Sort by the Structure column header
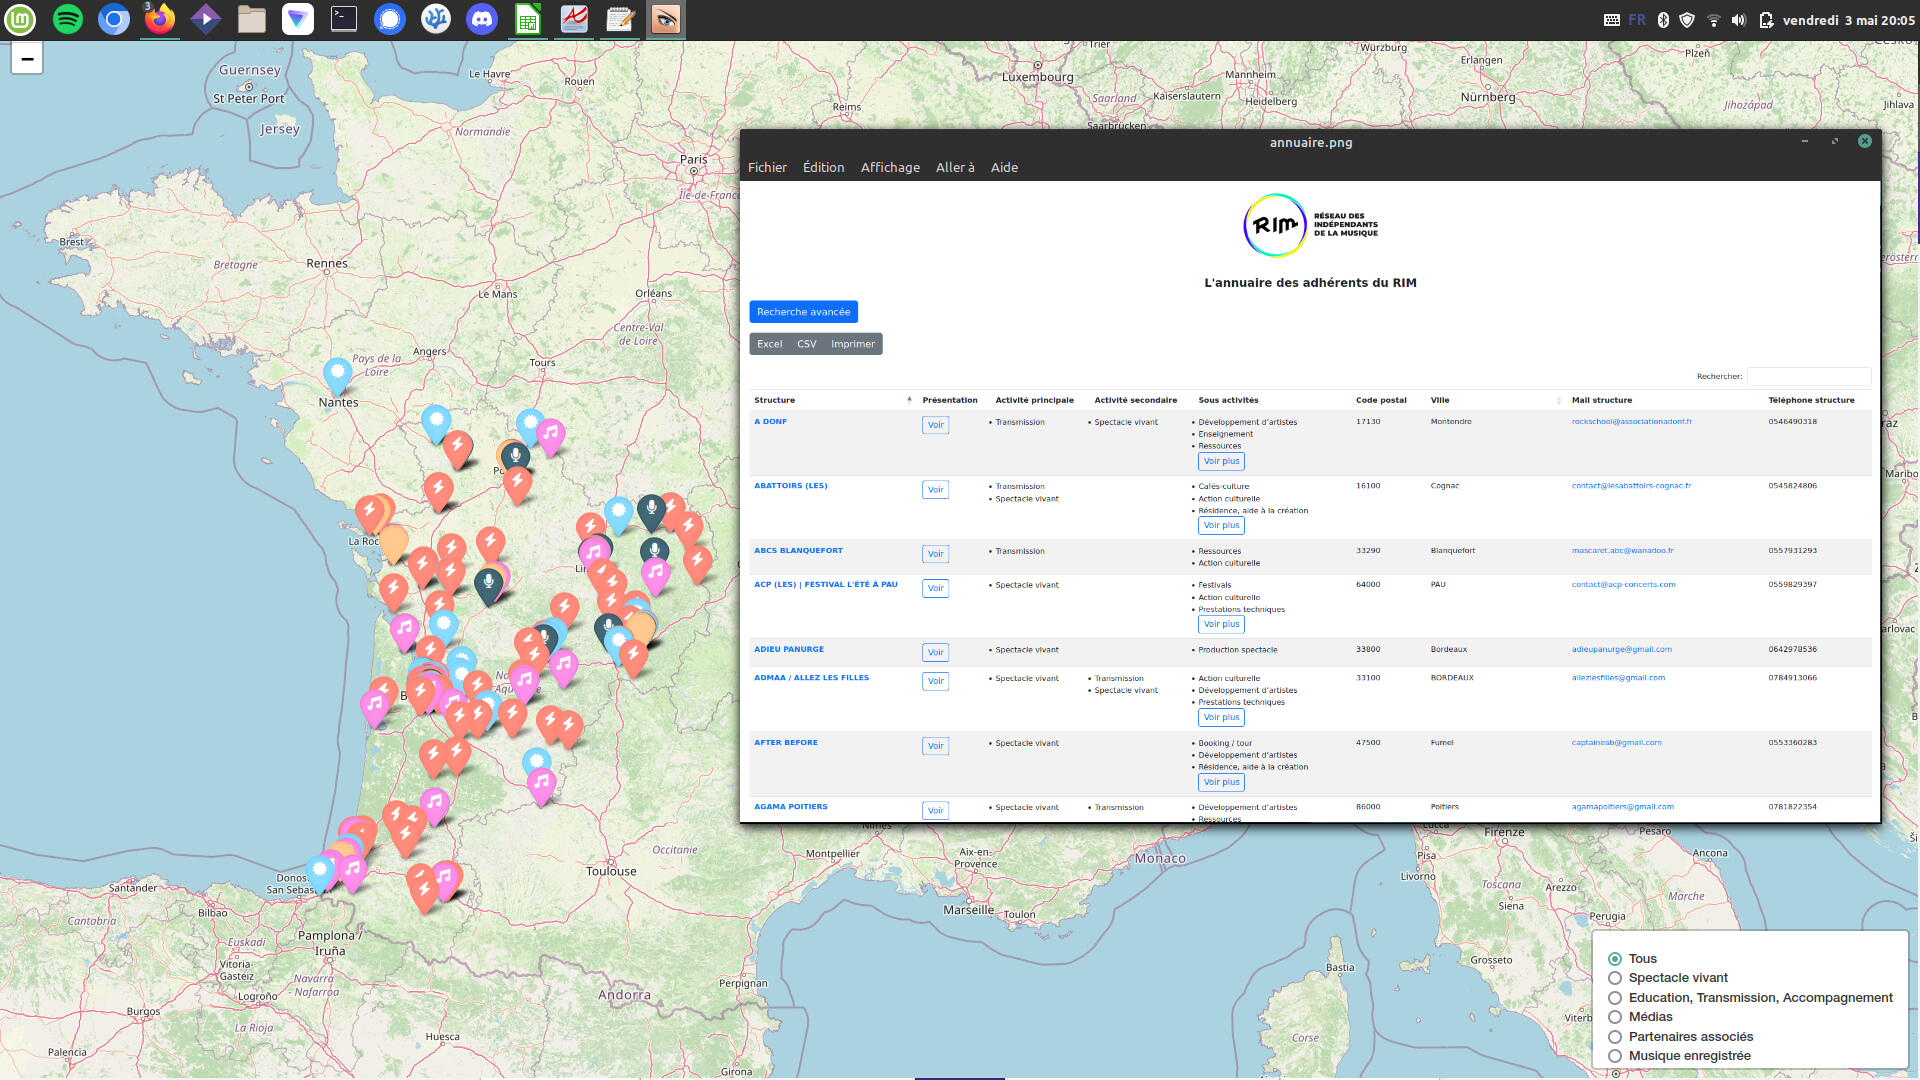1920x1080 pixels. [x=775, y=400]
